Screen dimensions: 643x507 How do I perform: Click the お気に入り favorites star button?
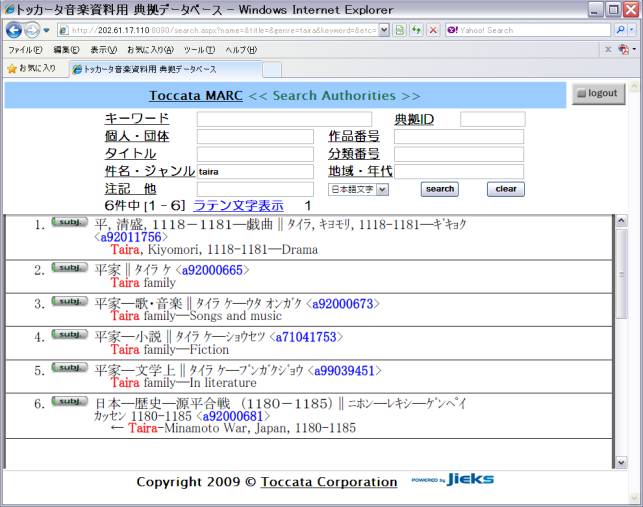point(31,68)
